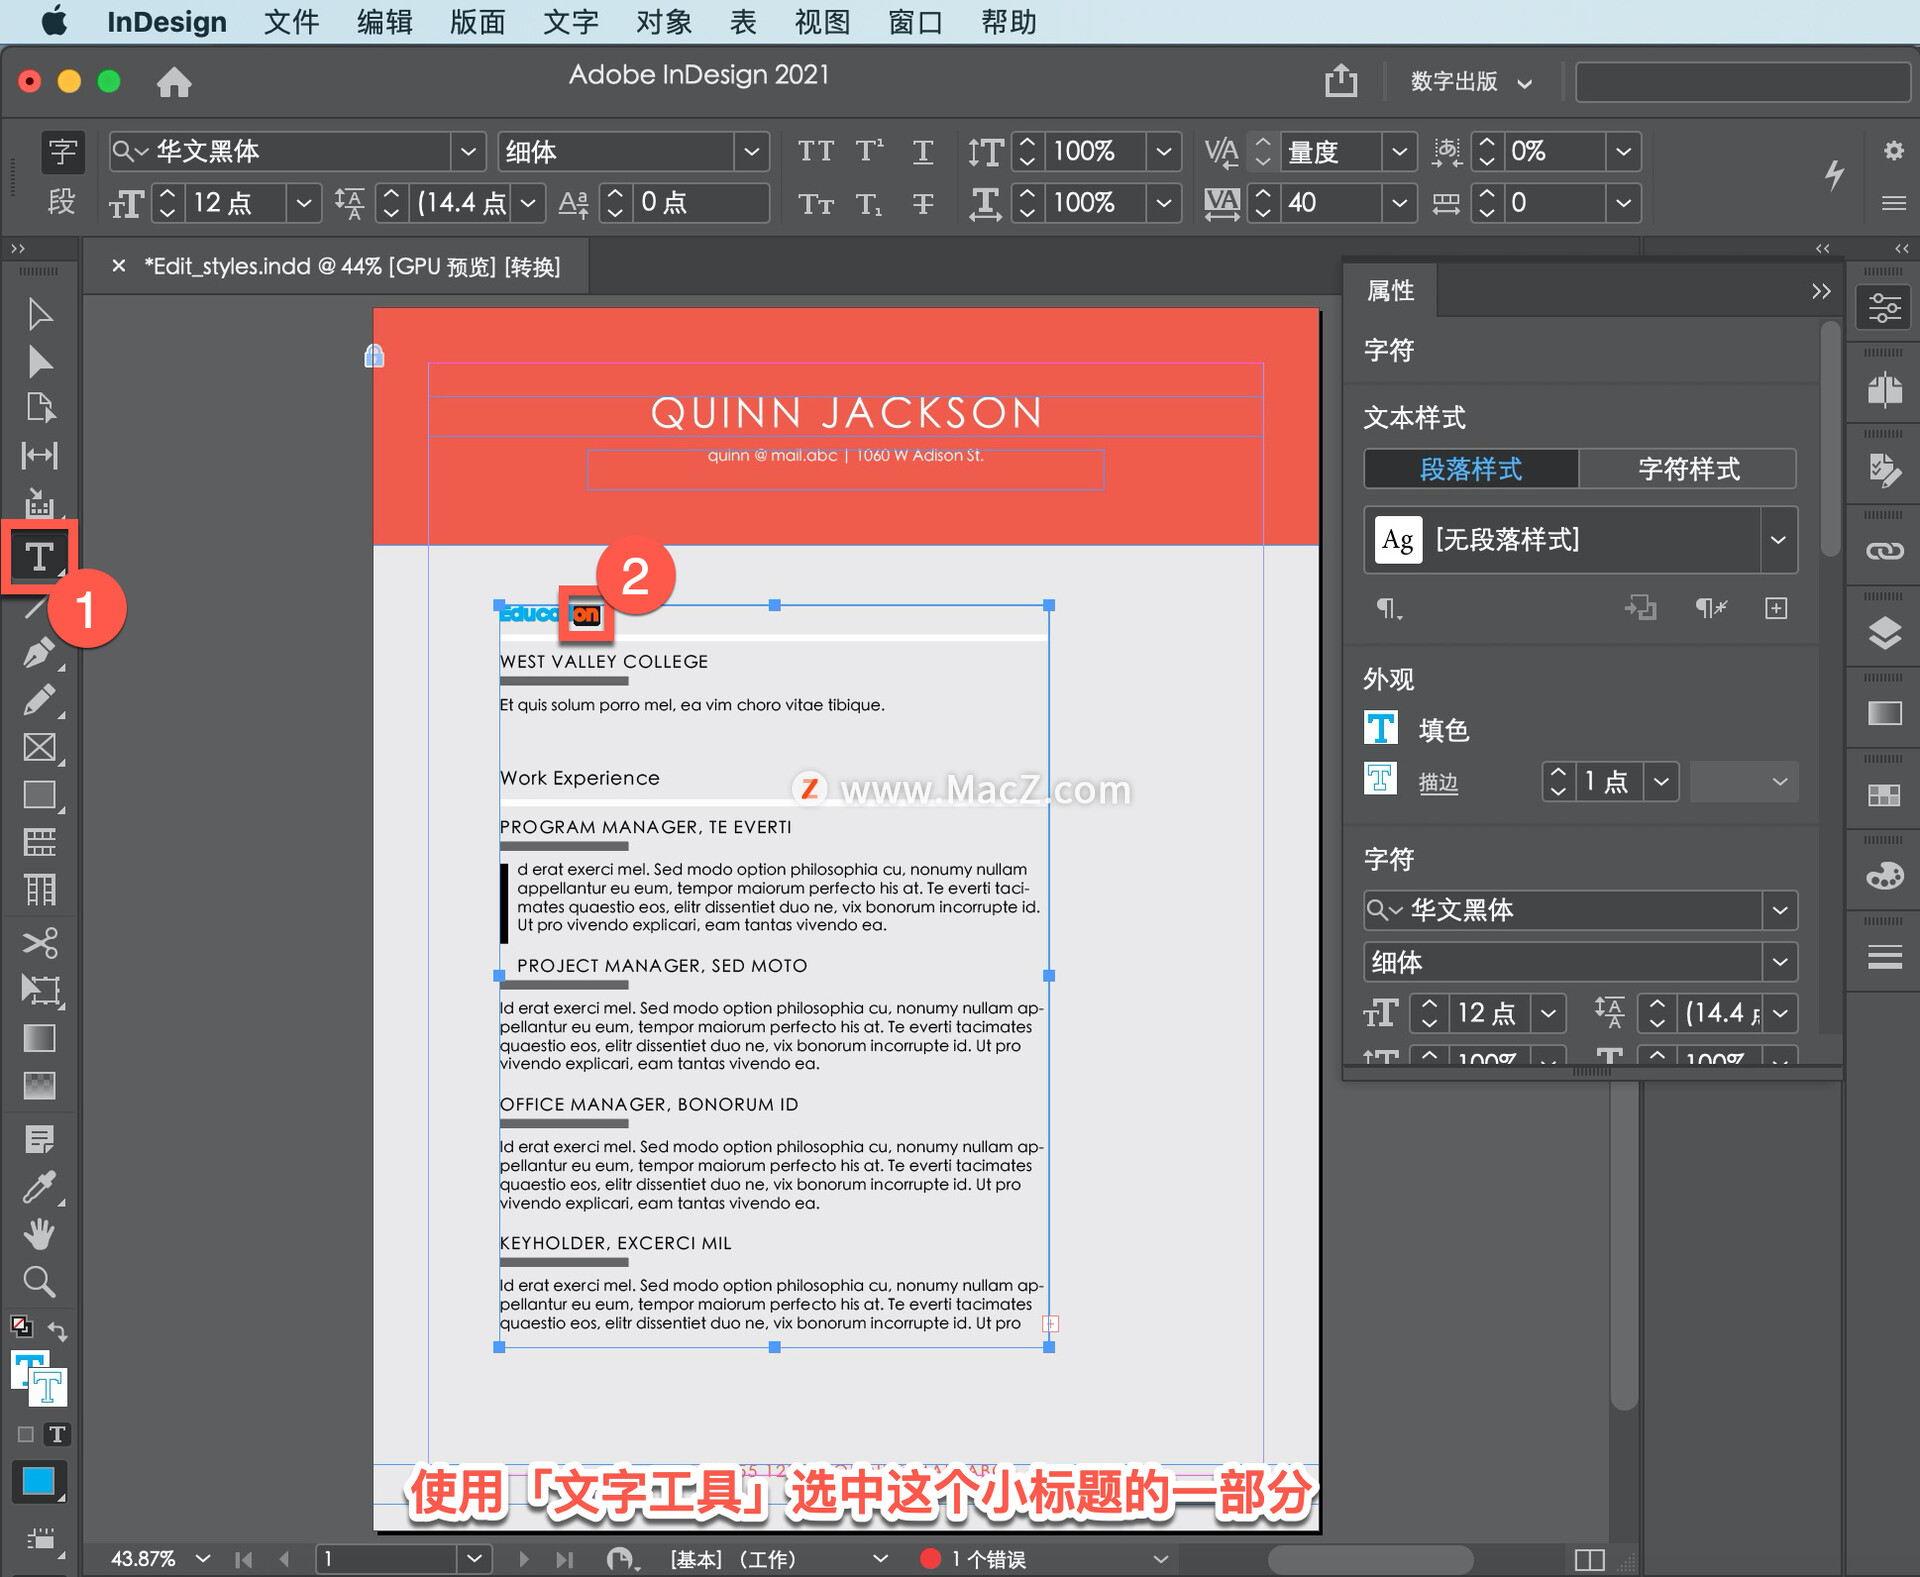Select the Pen tool
This screenshot has height=1577, width=1920.
click(39, 652)
